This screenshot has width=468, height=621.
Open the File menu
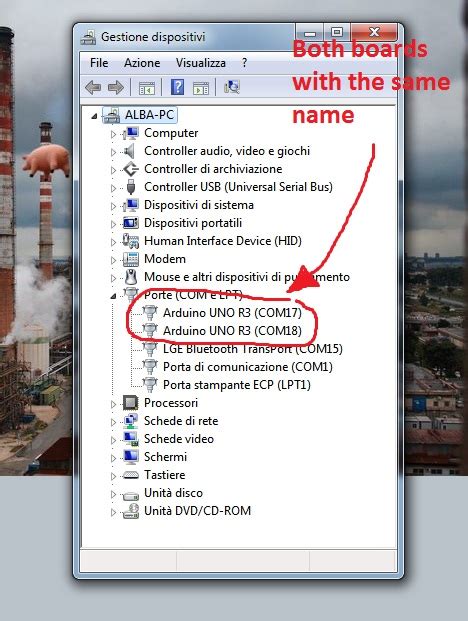[99, 63]
